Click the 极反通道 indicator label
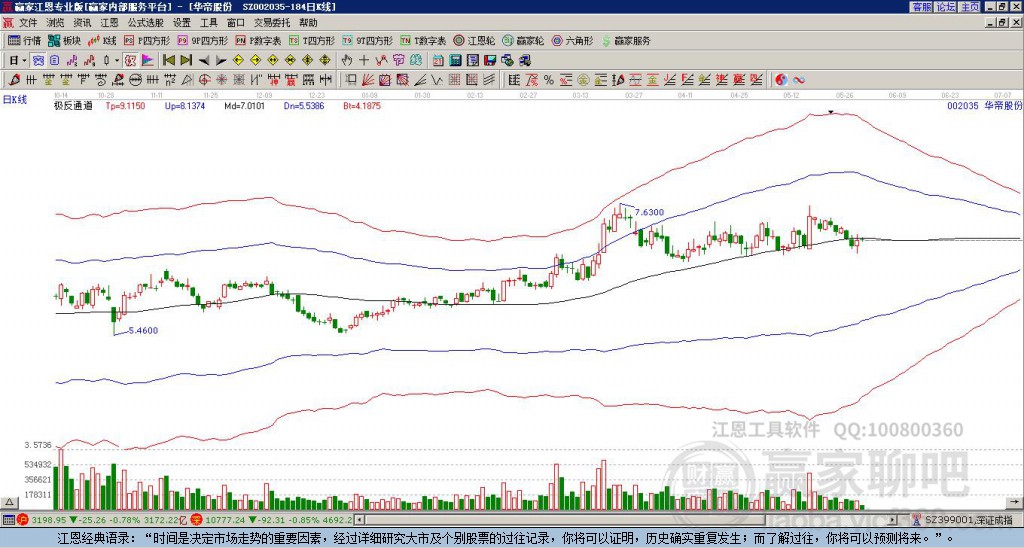1024x548 pixels. 73,105
